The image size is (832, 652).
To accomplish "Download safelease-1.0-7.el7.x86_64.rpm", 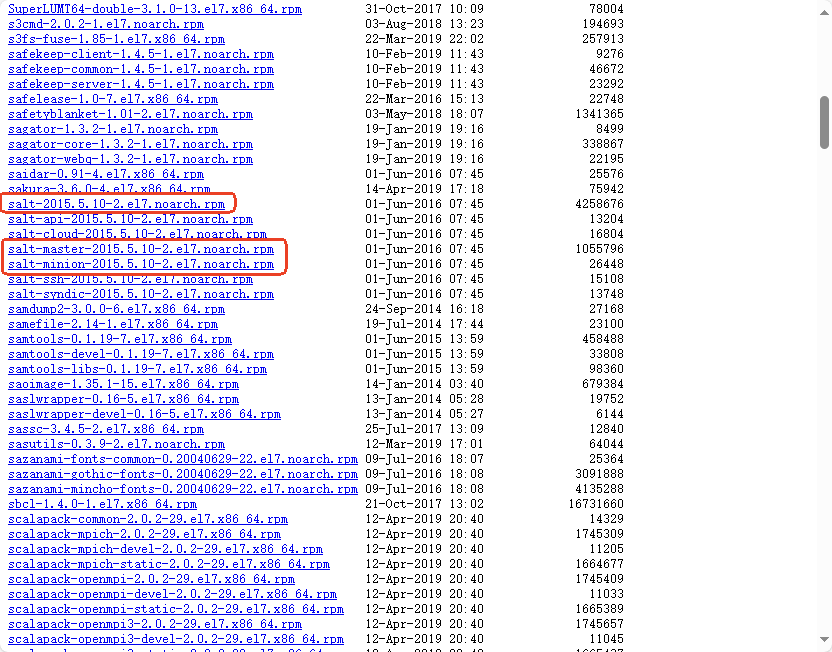I will click(x=113, y=99).
